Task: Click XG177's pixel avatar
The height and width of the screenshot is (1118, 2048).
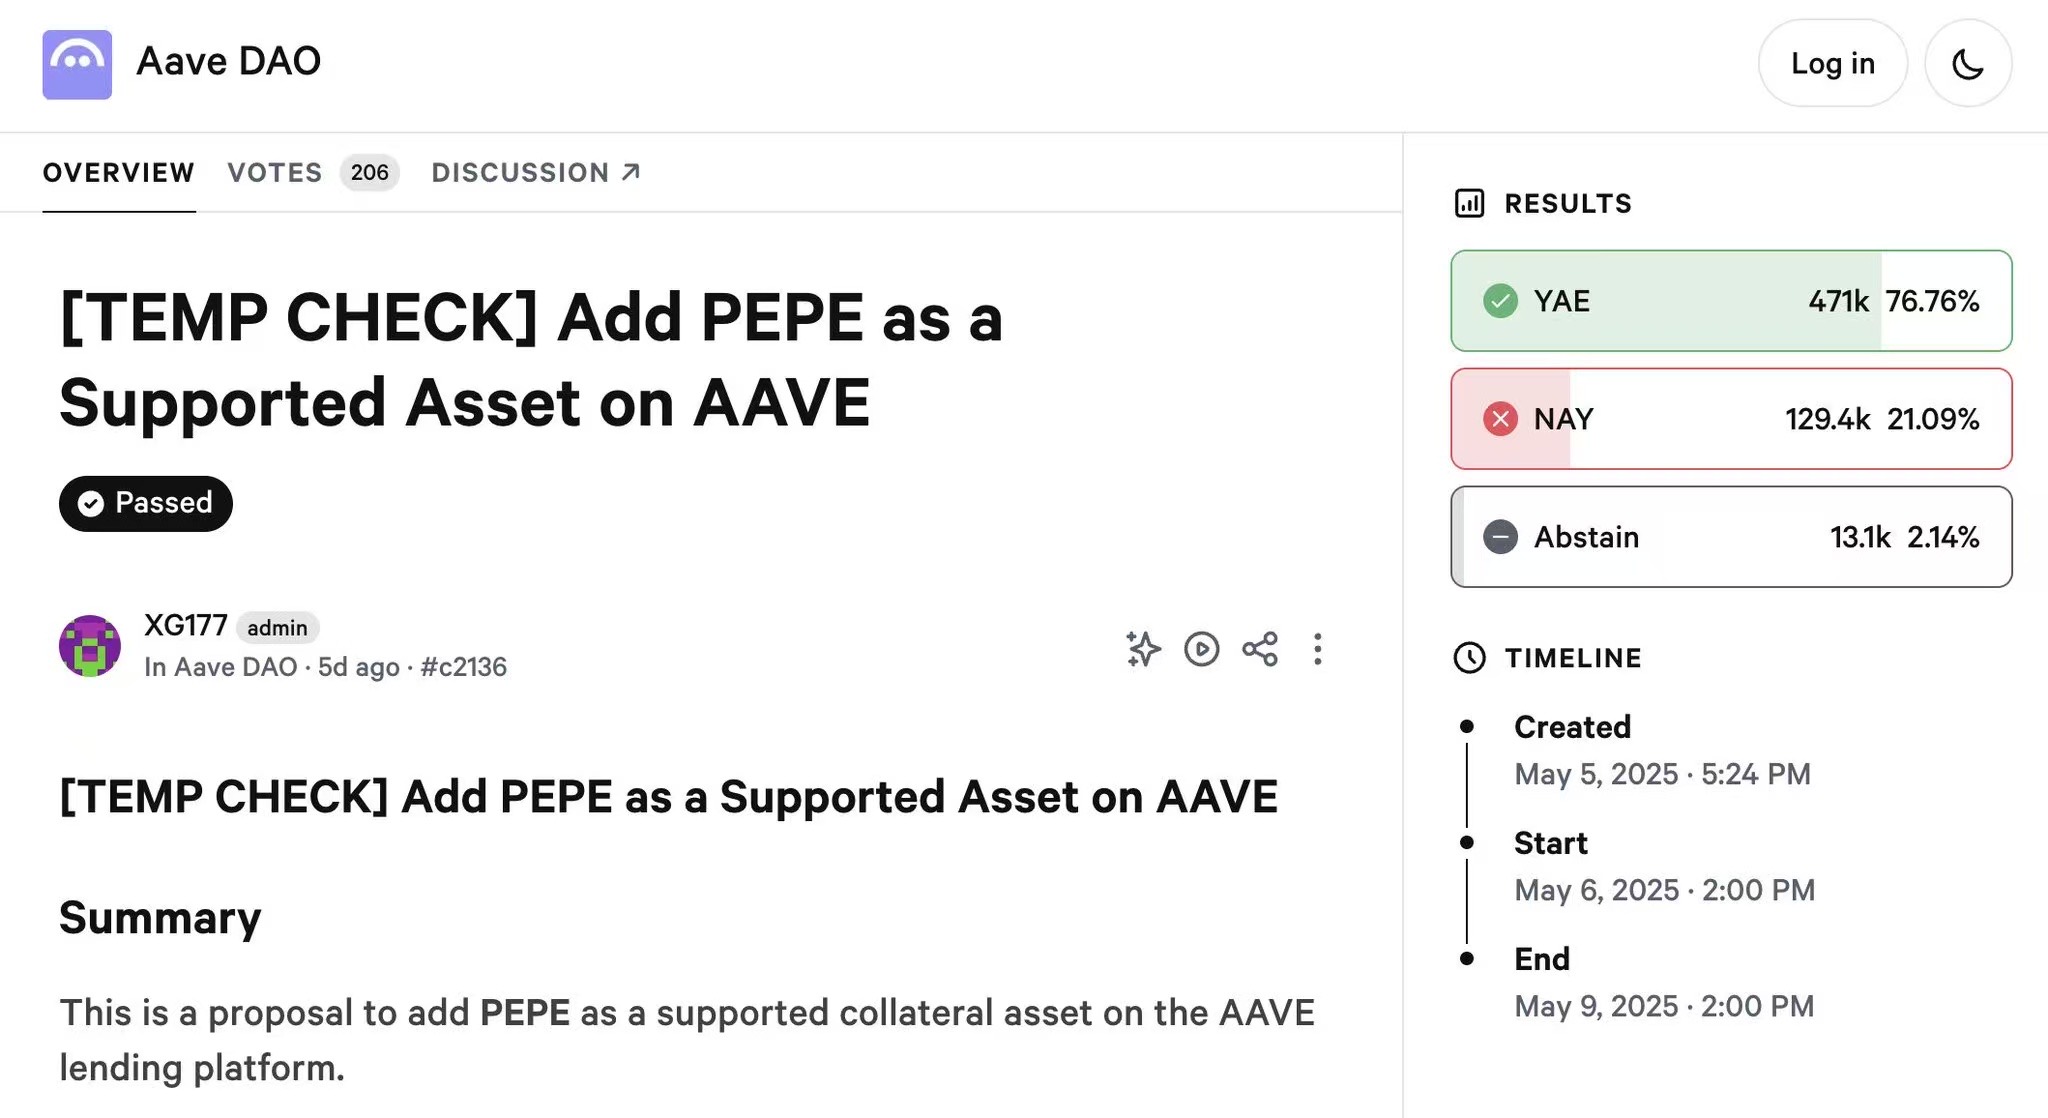Action: point(90,646)
